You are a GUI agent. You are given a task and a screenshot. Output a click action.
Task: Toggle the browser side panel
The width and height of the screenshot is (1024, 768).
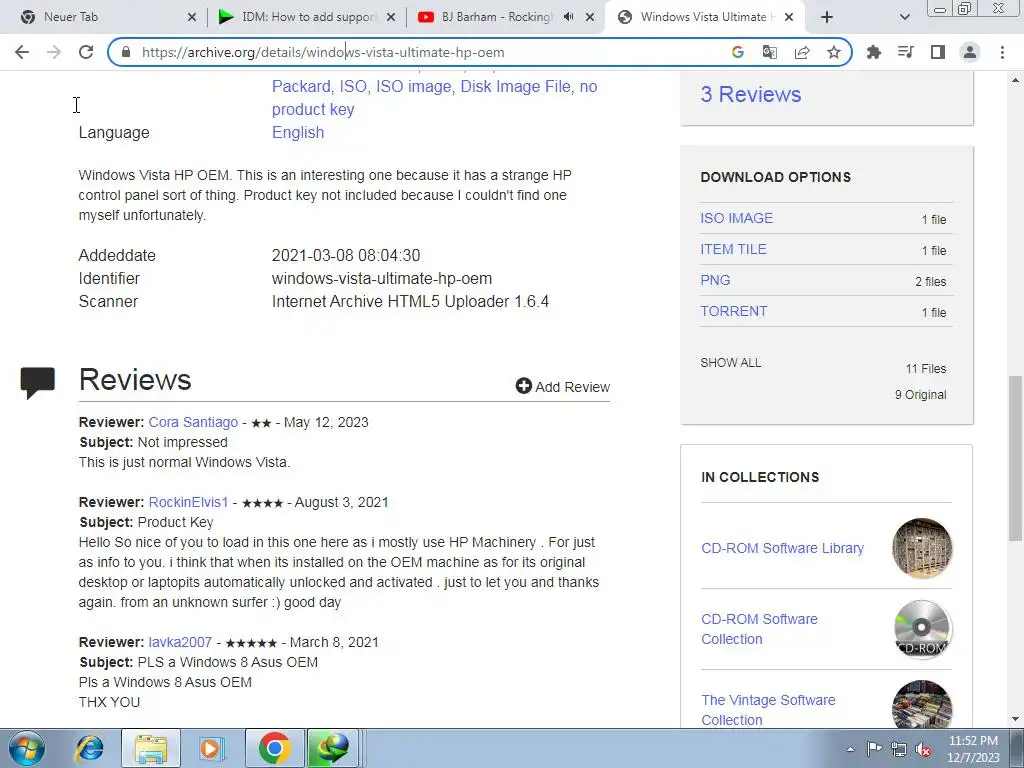click(x=937, y=52)
